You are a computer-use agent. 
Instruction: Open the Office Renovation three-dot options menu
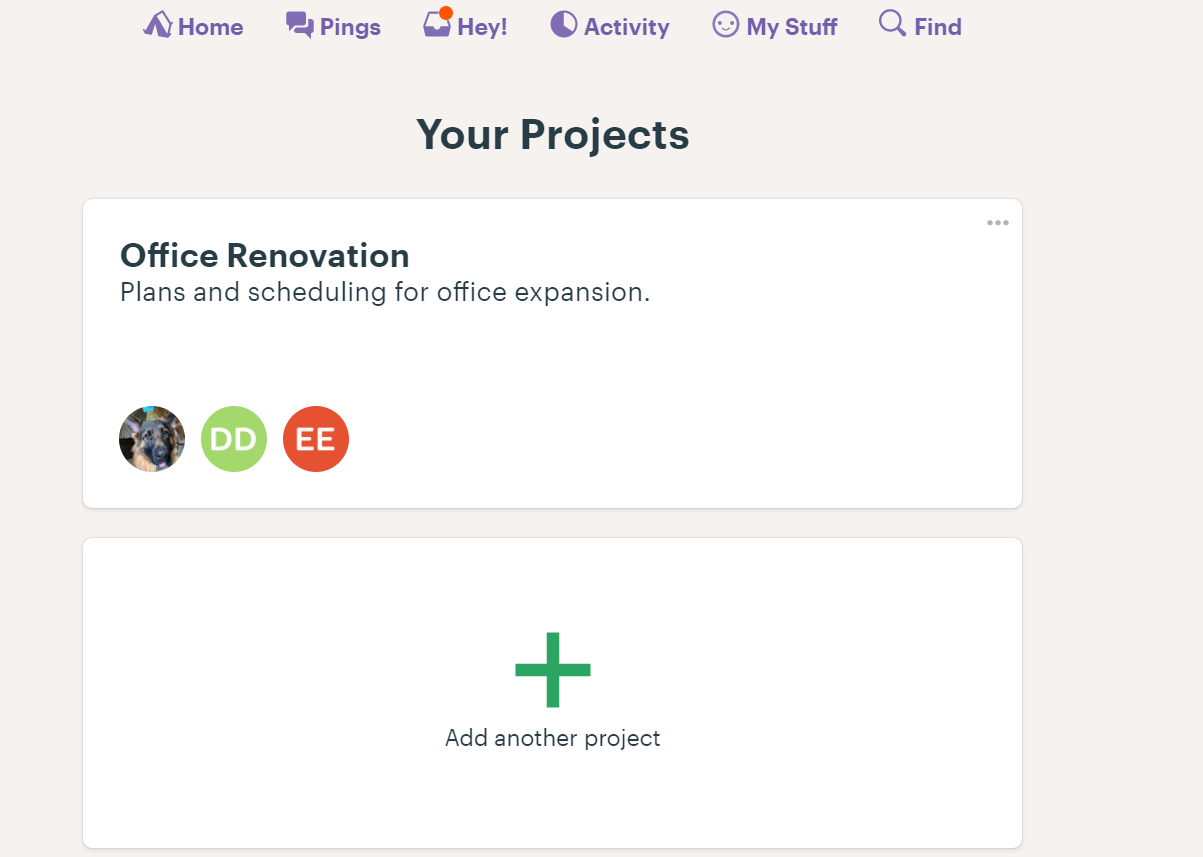[997, 223]
